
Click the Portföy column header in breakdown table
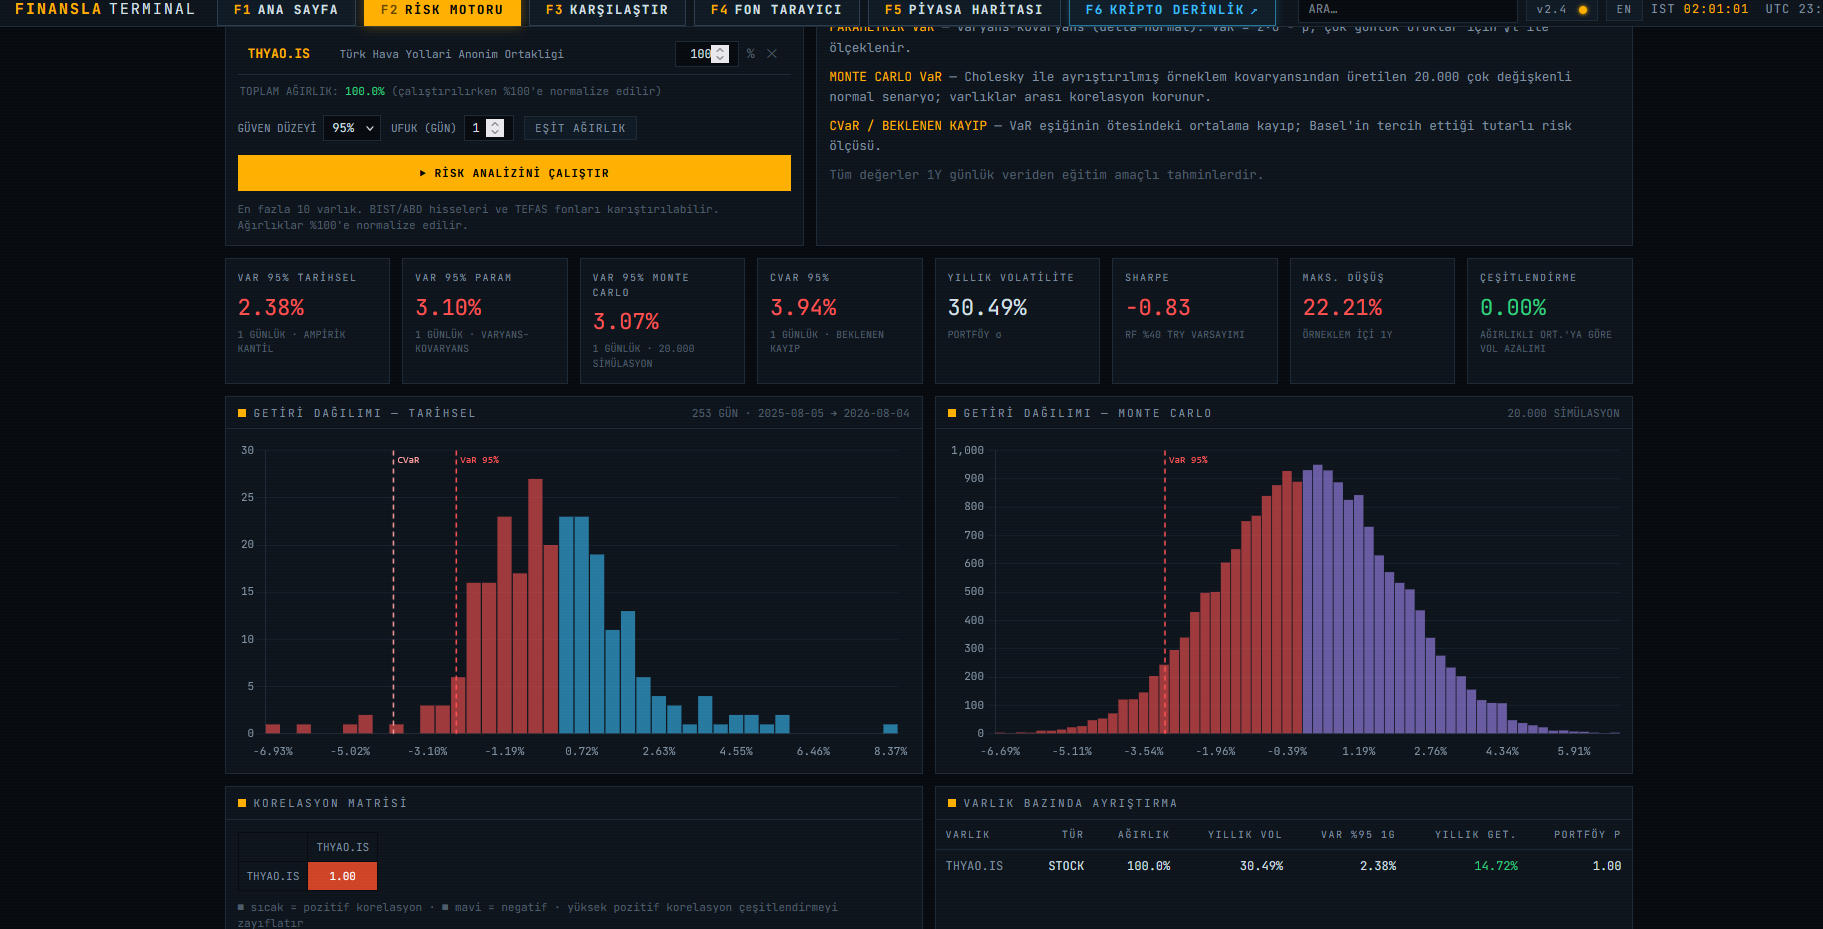(x=1587, y=835)
